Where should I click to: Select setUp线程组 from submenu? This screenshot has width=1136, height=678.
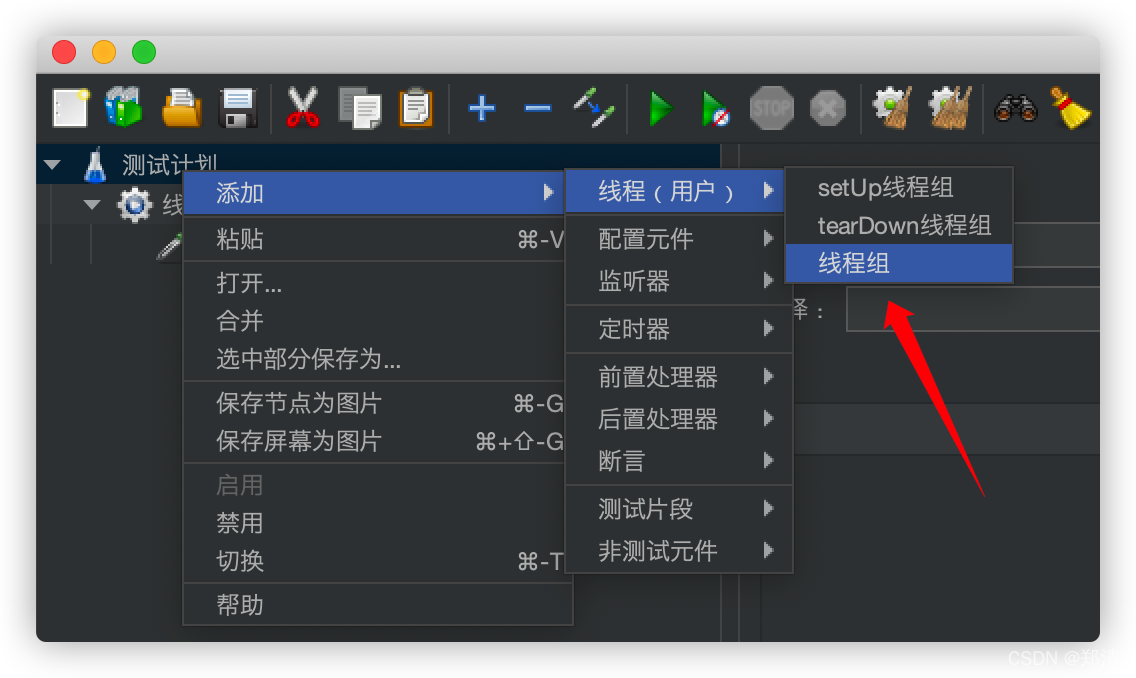pos(899,188)
